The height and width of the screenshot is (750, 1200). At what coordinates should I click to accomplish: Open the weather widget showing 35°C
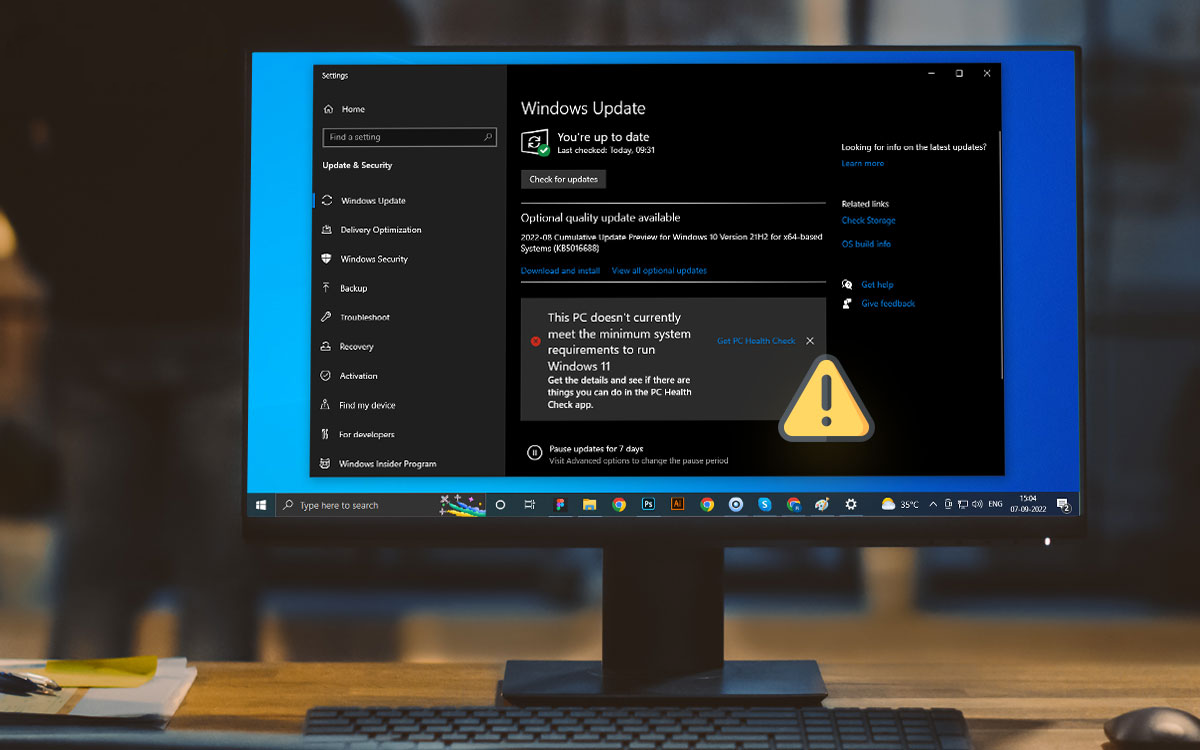[x=900, y=505]
